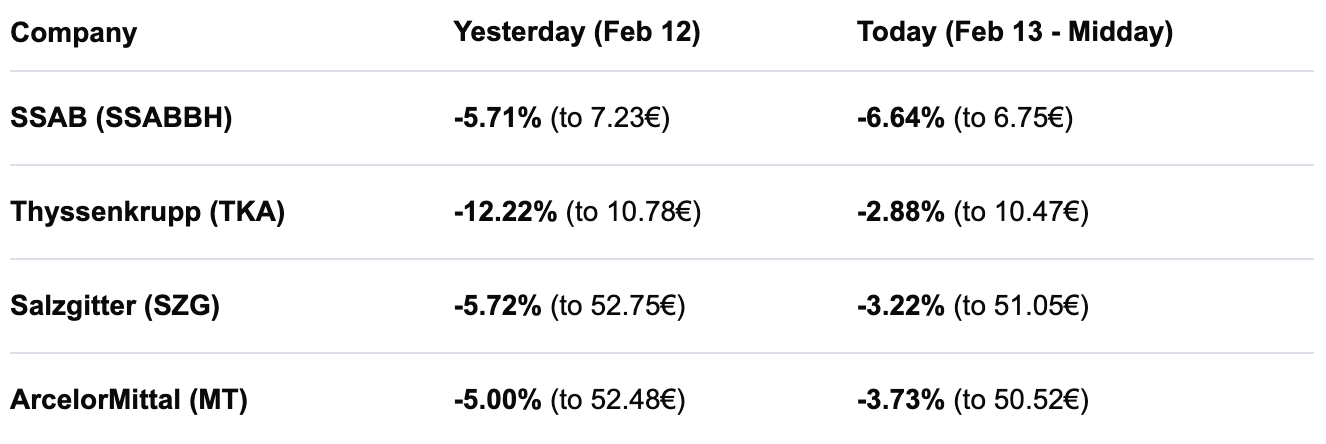The height and width of the screenshot is (444, 1326).
Task: Click Salzgitter's -3.22% today change
Action: [x=901, y=307]
